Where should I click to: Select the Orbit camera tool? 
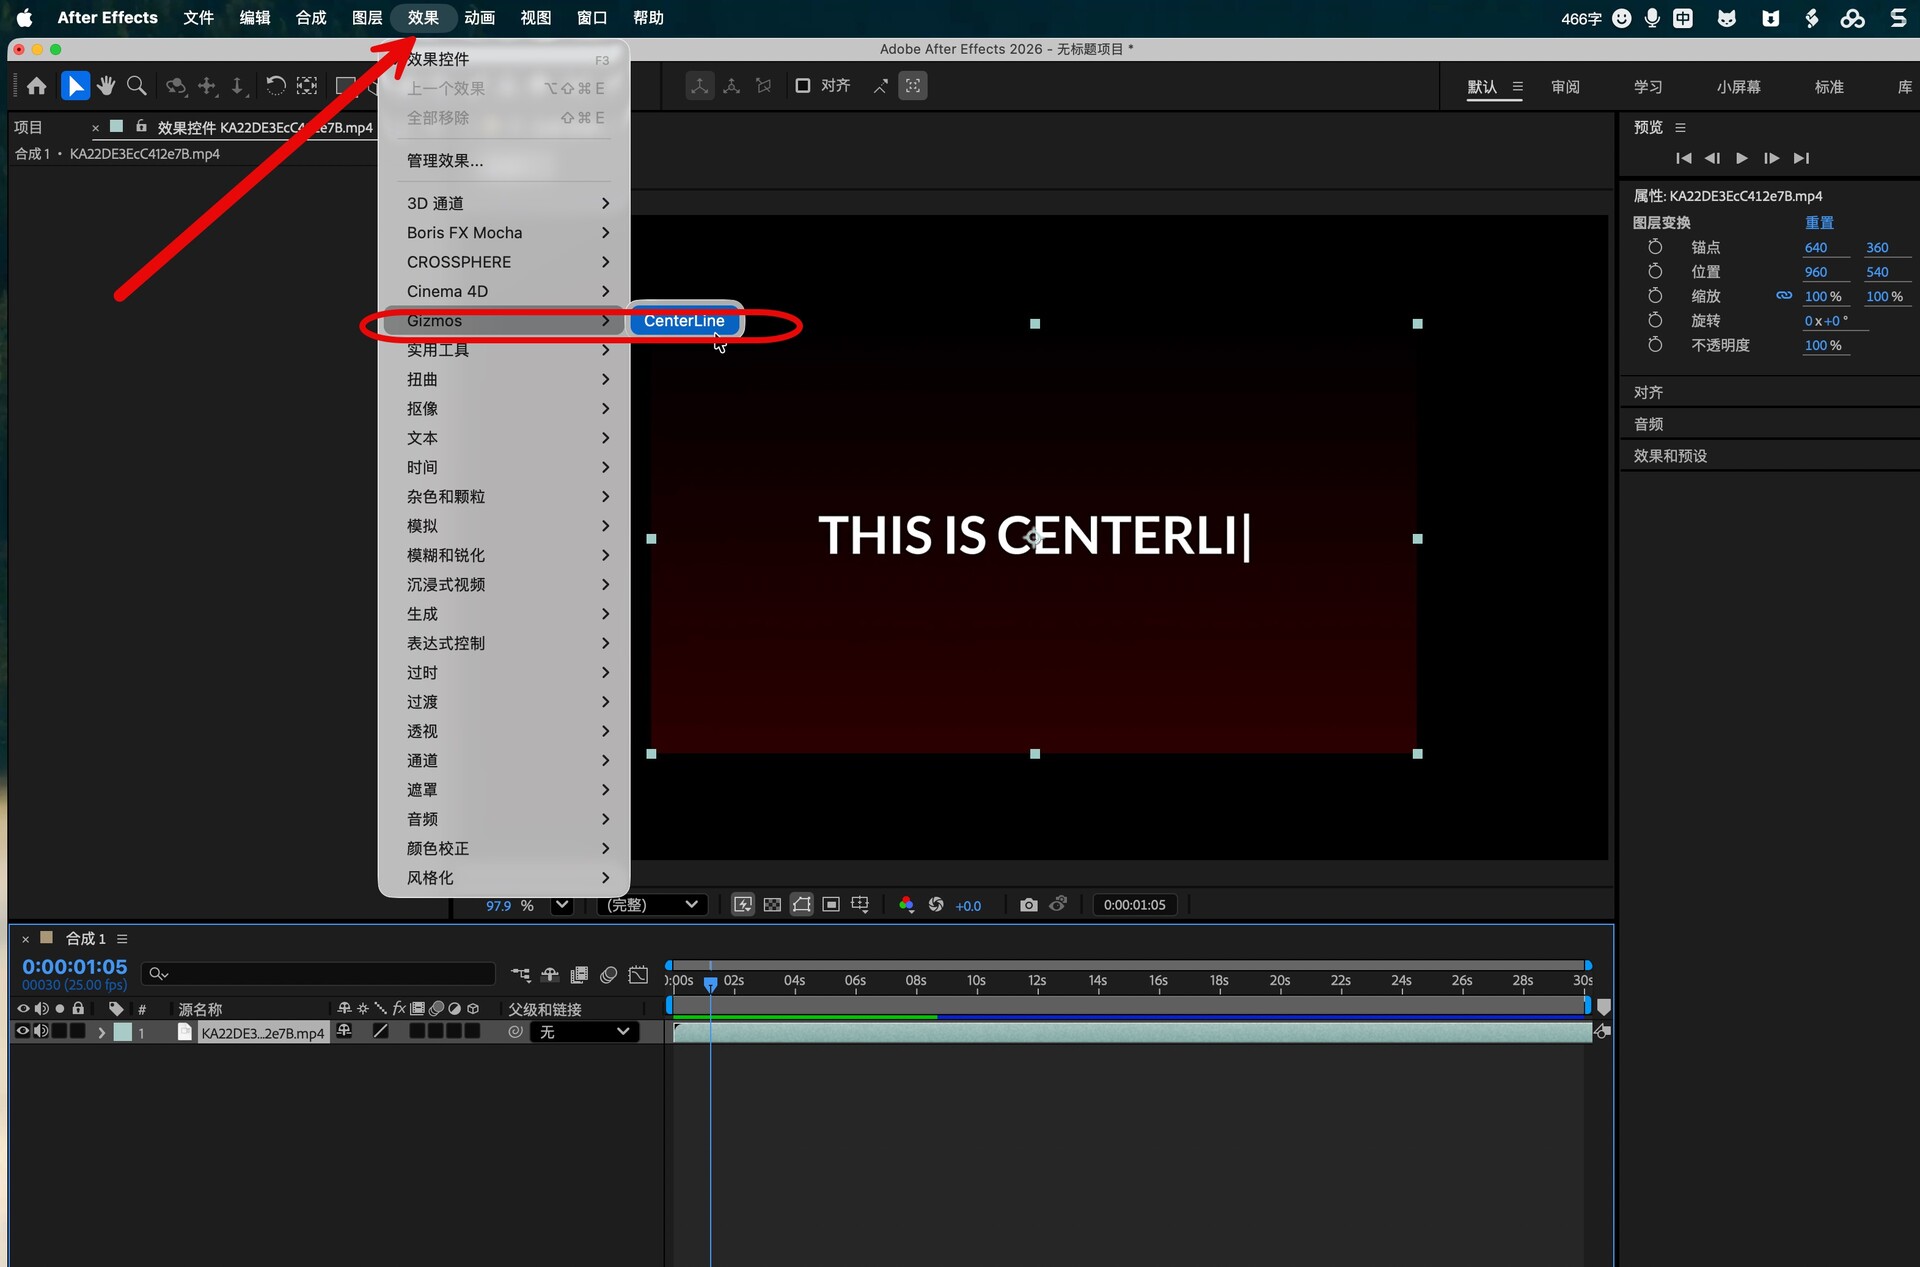pos(176,86)
